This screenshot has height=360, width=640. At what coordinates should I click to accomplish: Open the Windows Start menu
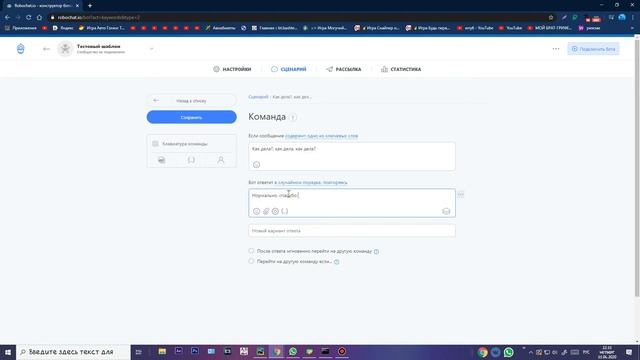[x=8, y=352]
